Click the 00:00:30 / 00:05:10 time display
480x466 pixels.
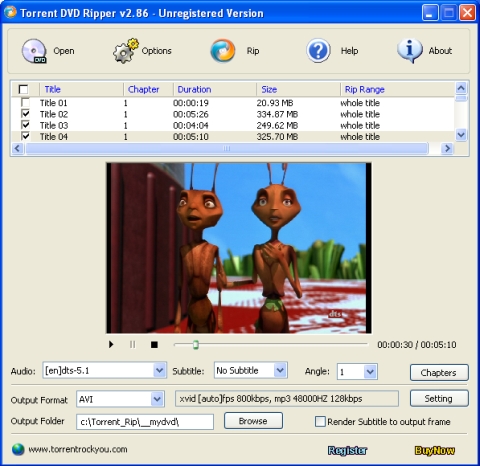click(x=417, y=345)
